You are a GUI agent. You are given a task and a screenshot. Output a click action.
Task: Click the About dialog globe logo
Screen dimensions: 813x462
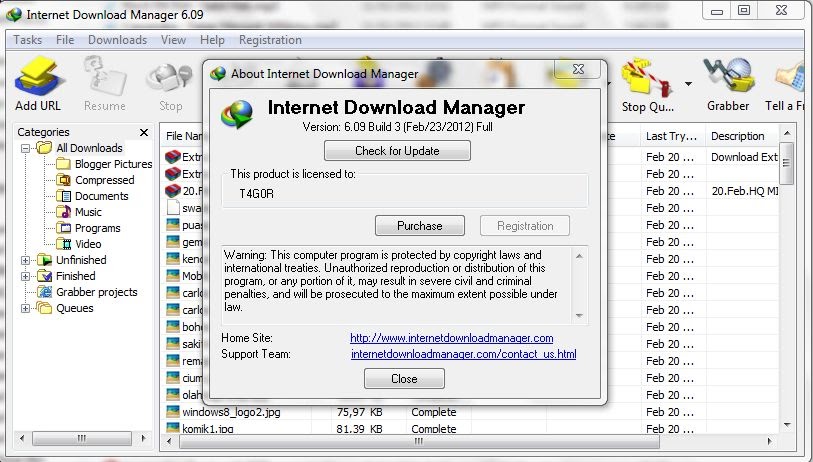coord(237,113)
